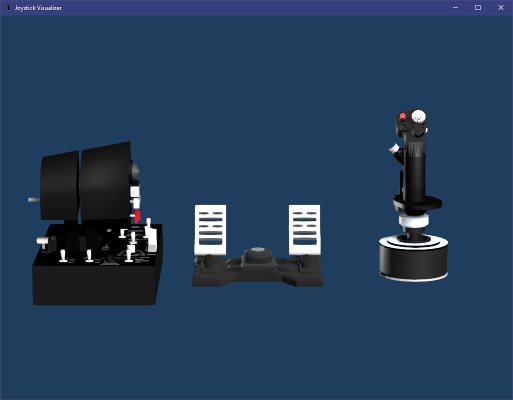
Task: Click the Joystick Visualizer app icon in title bar
Action: click(x=8, y=8)
